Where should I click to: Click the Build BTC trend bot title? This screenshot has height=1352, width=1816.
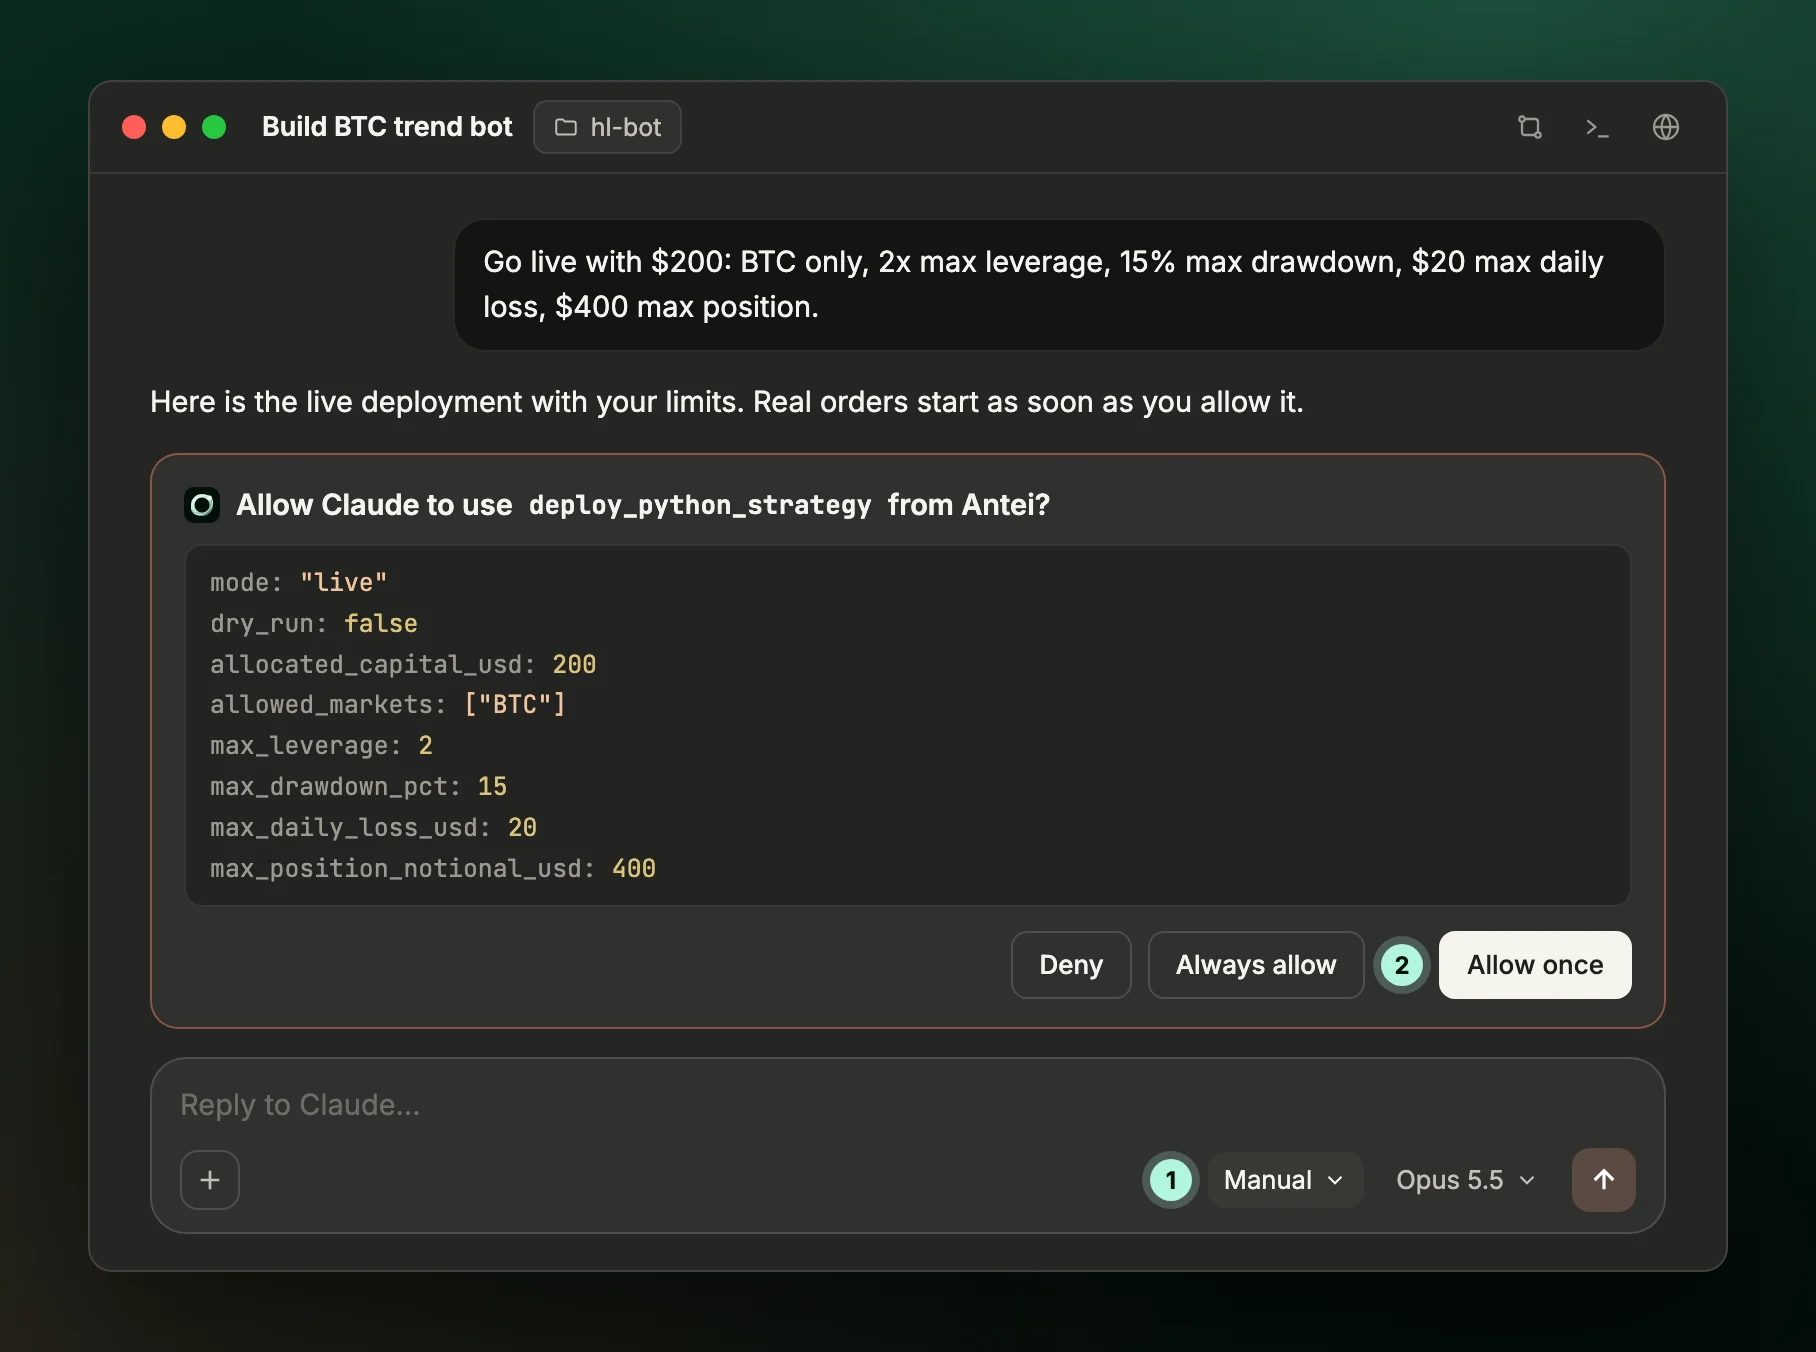(387, 127)
